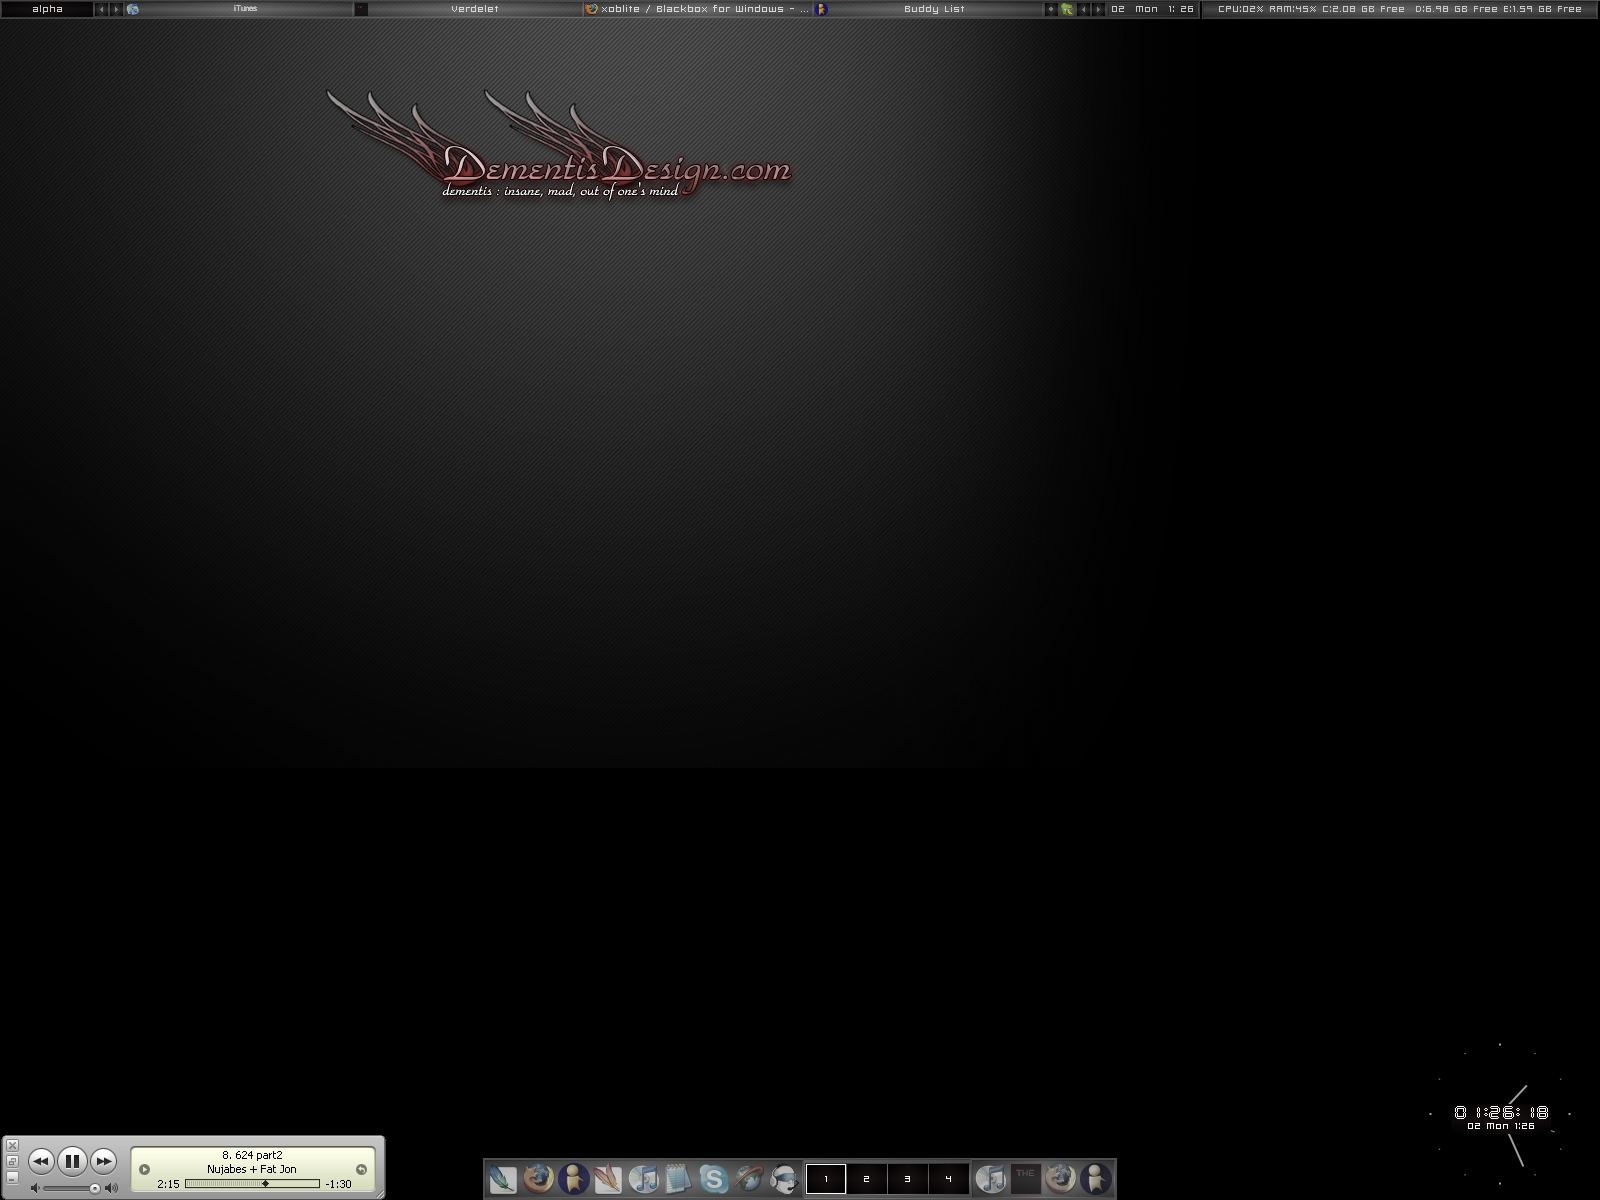Skip forward to the next track in iTunes

click(103, 1161)
